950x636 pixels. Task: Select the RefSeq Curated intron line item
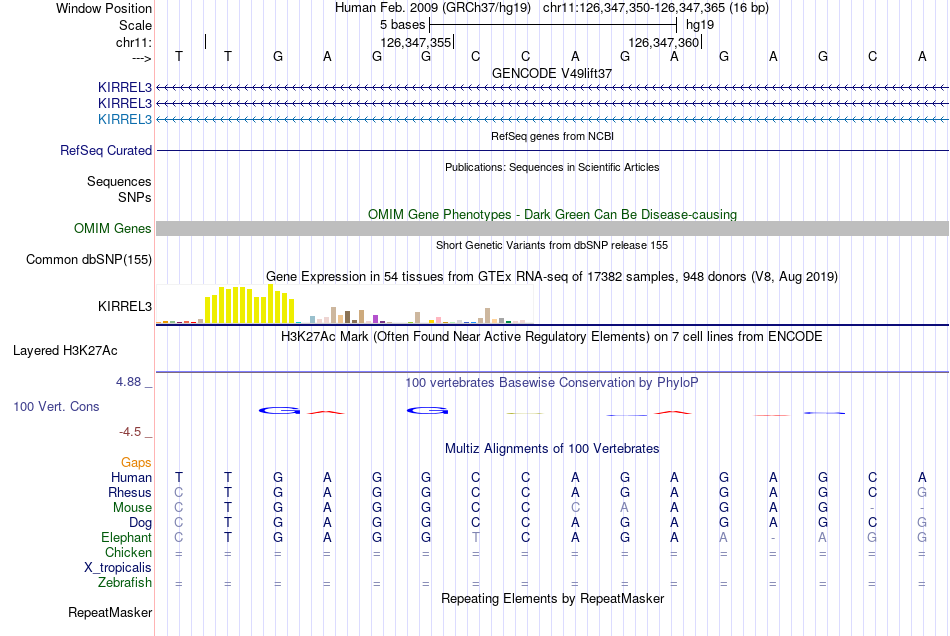[x=552, y=150]
